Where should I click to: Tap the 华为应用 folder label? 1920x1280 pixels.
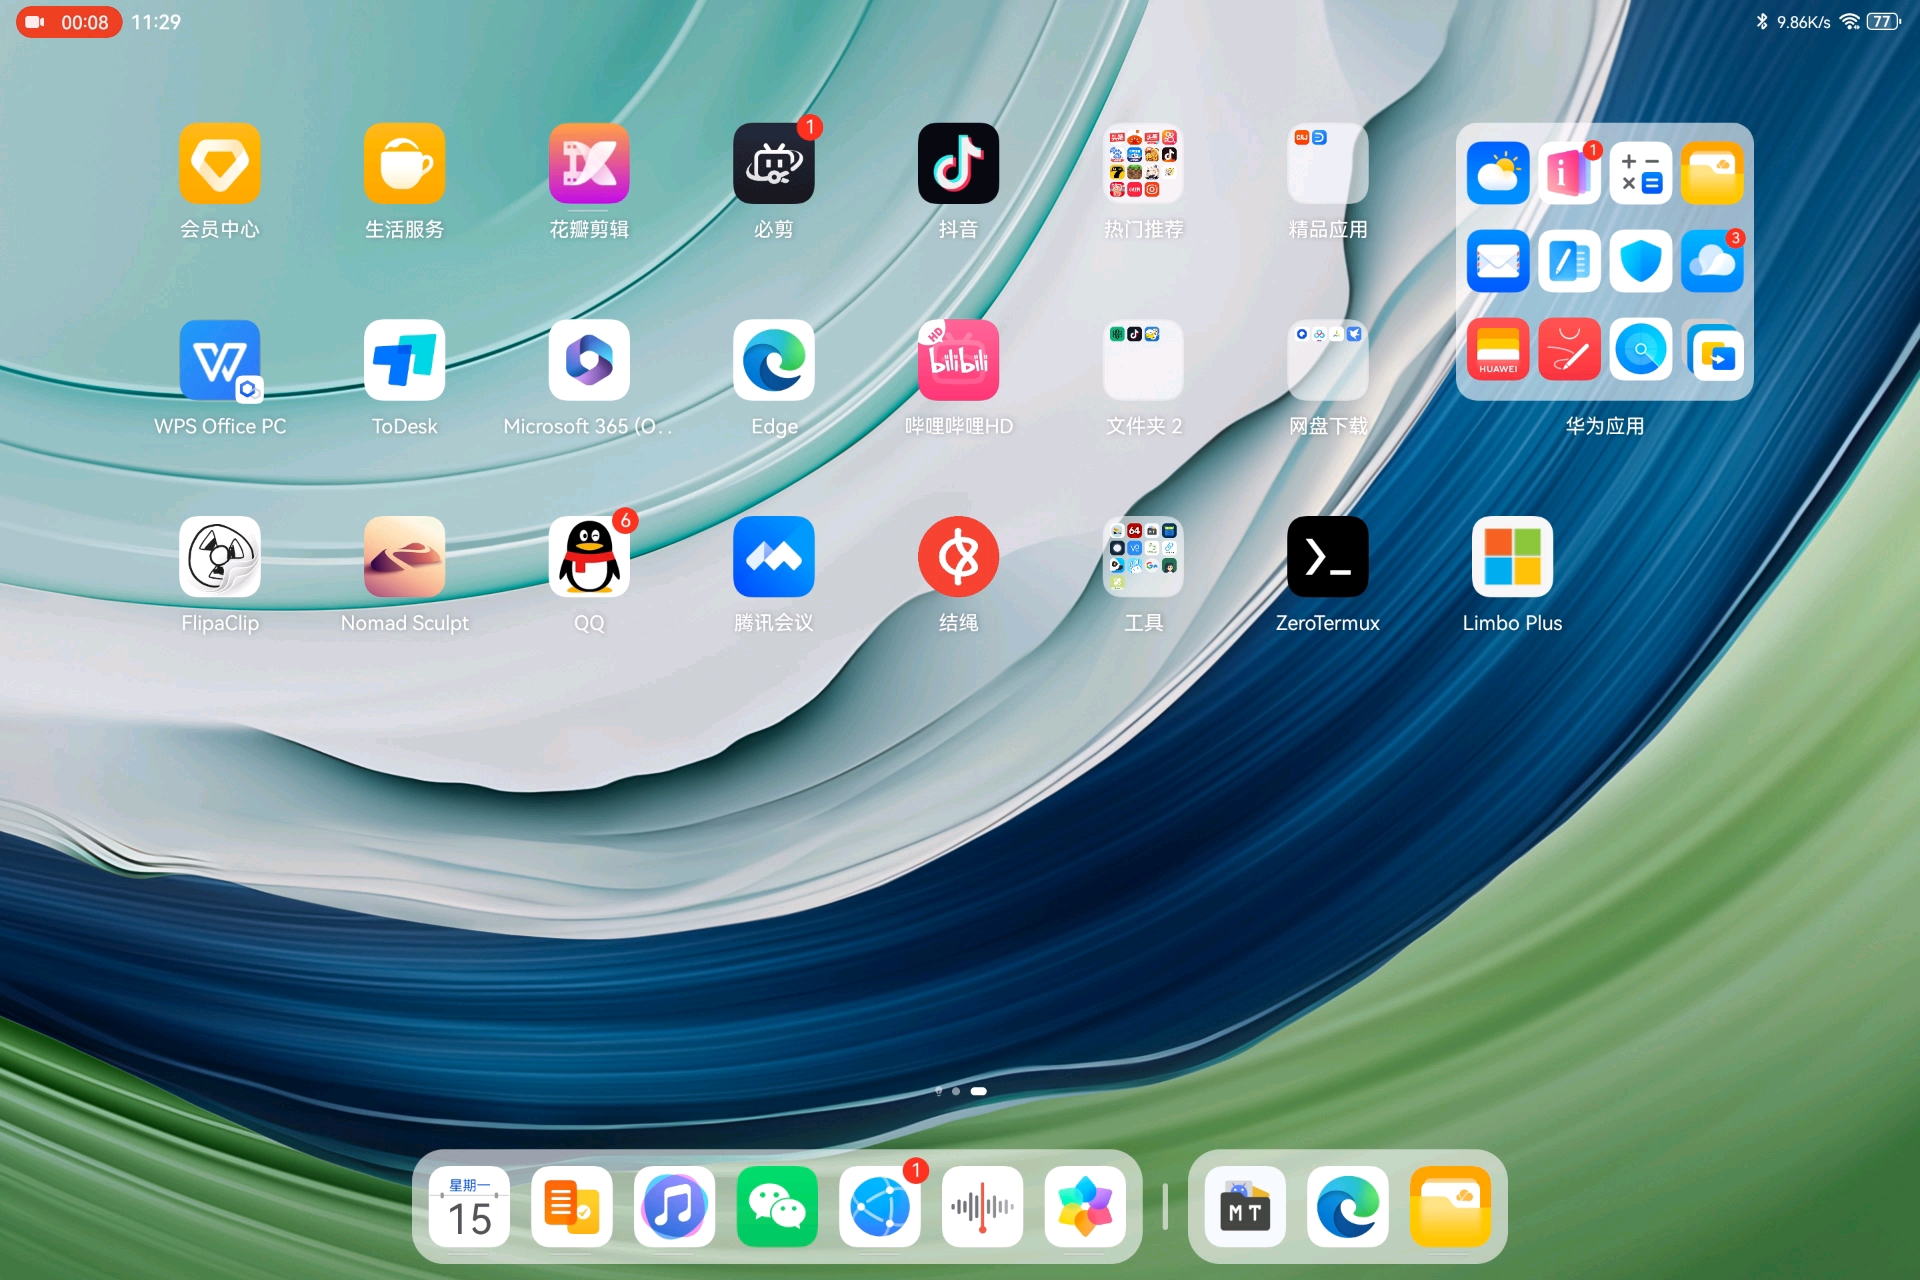pyautogui.click(x=1604, y=426)
